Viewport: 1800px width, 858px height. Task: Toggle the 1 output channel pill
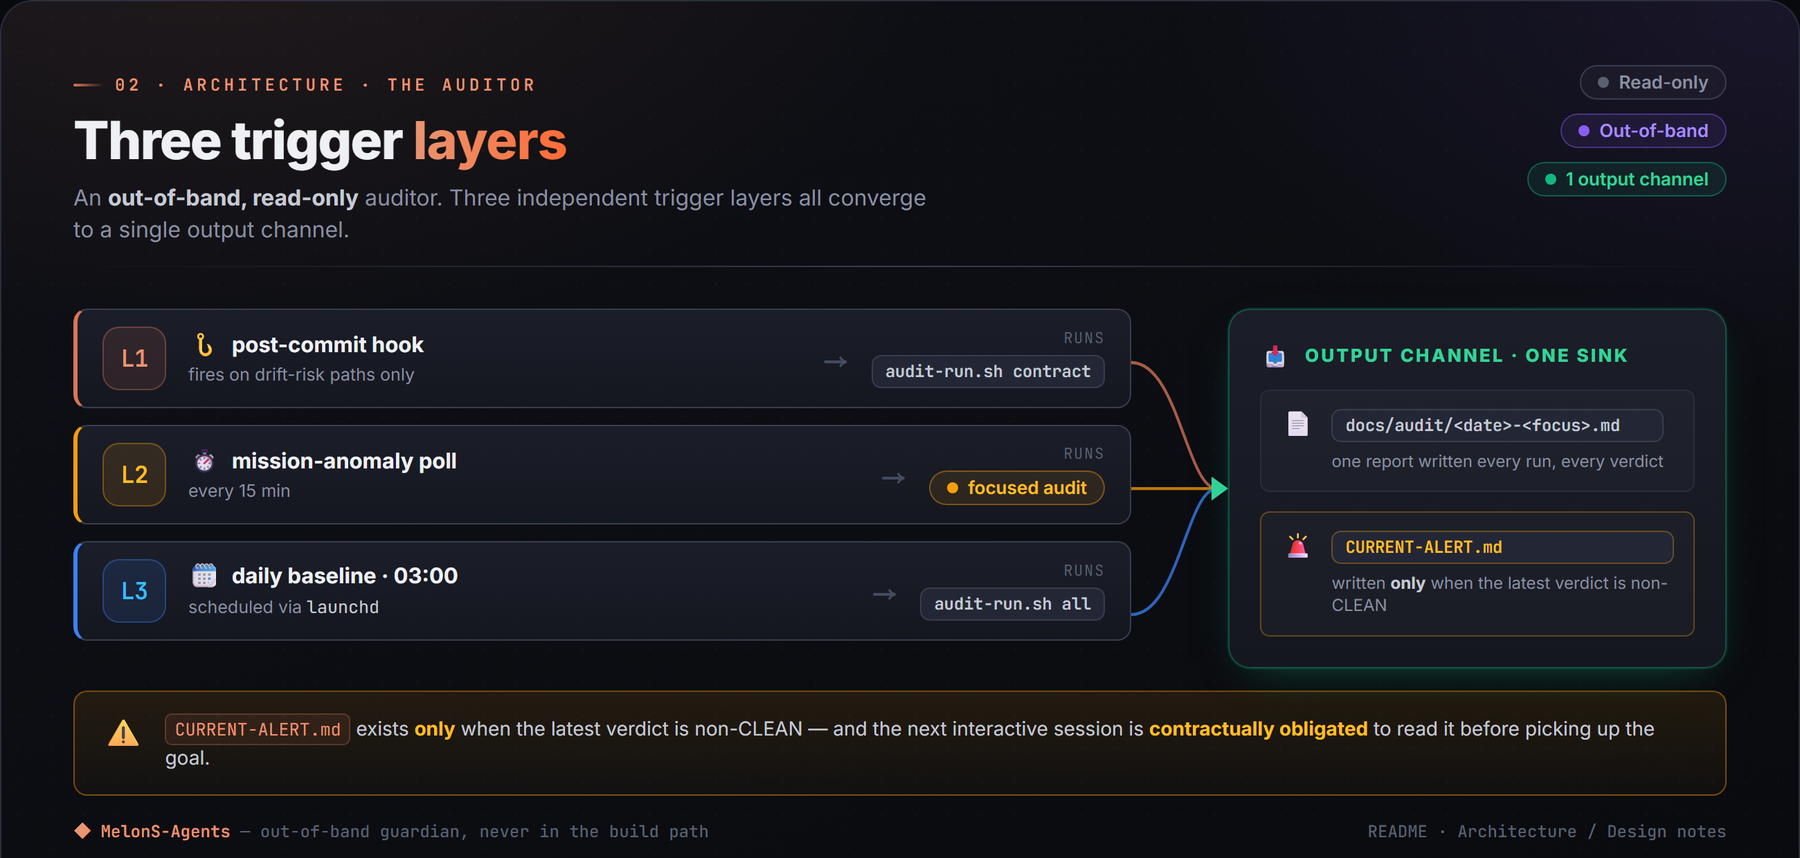pos(1626,179)
